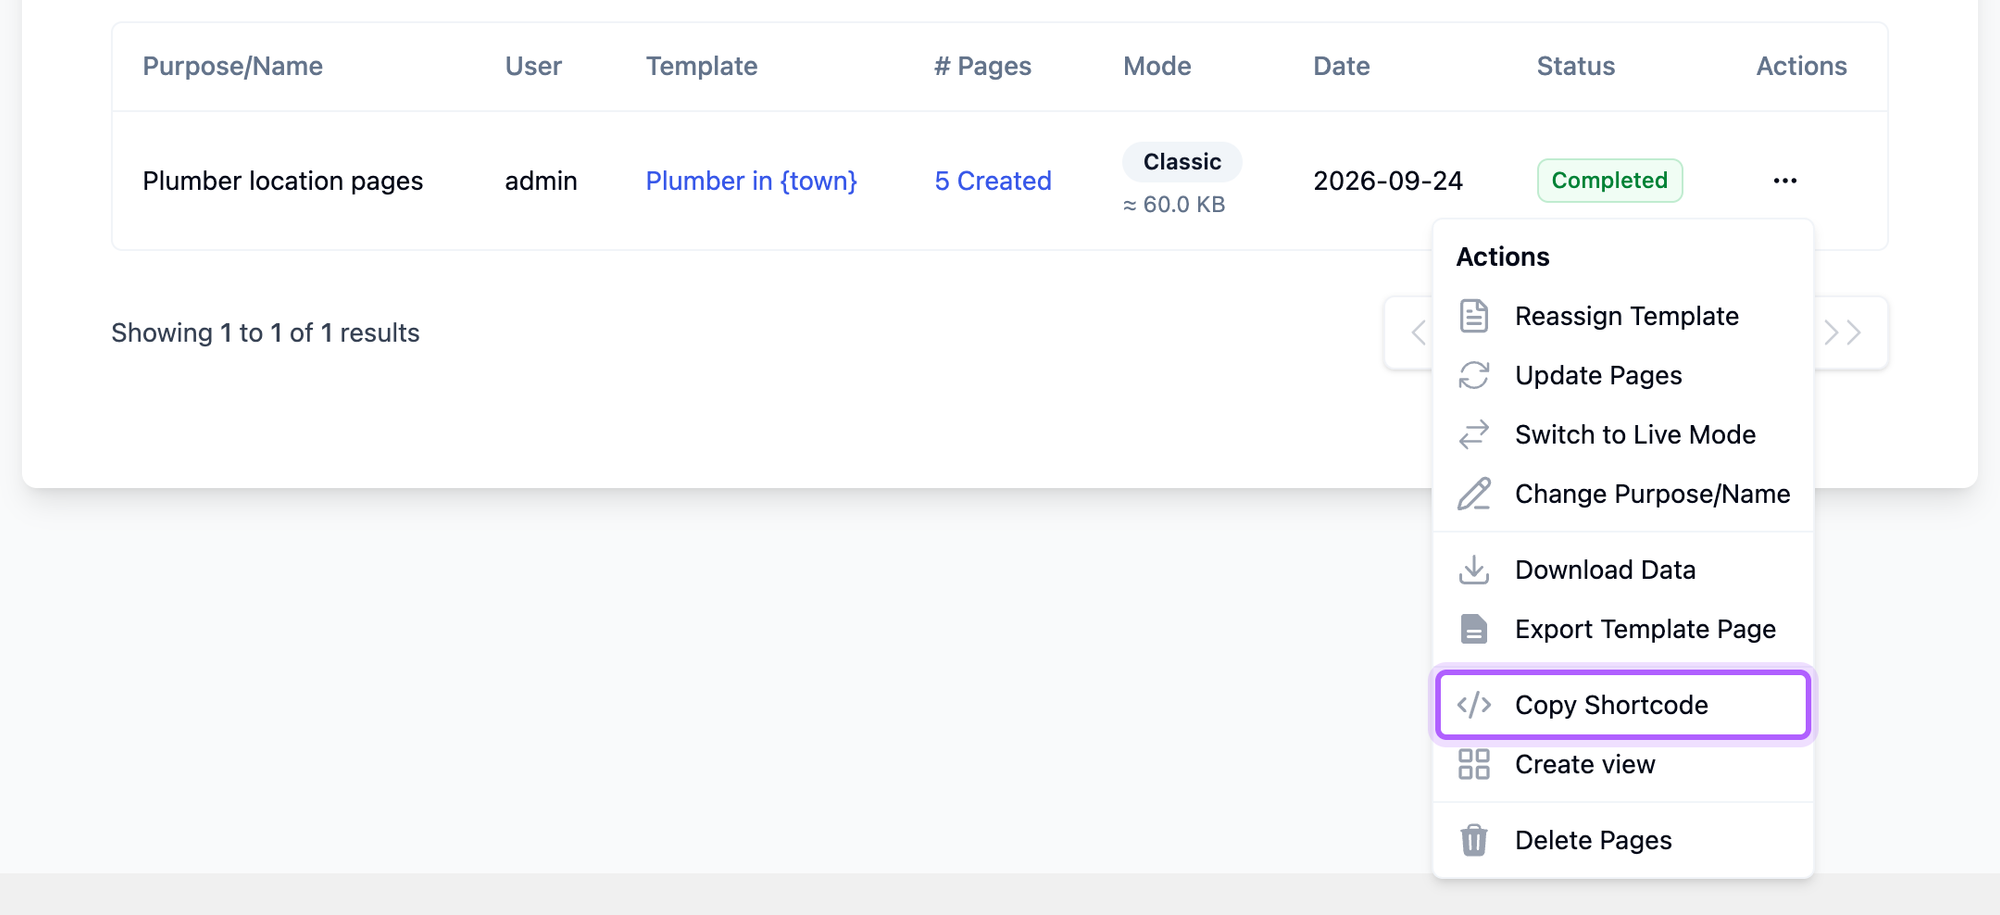Image resolution: width=2000 pixels, height=915 pixels.
Task: Choose Change Purpose/Name menu entry
Action: click(1623, 494)
